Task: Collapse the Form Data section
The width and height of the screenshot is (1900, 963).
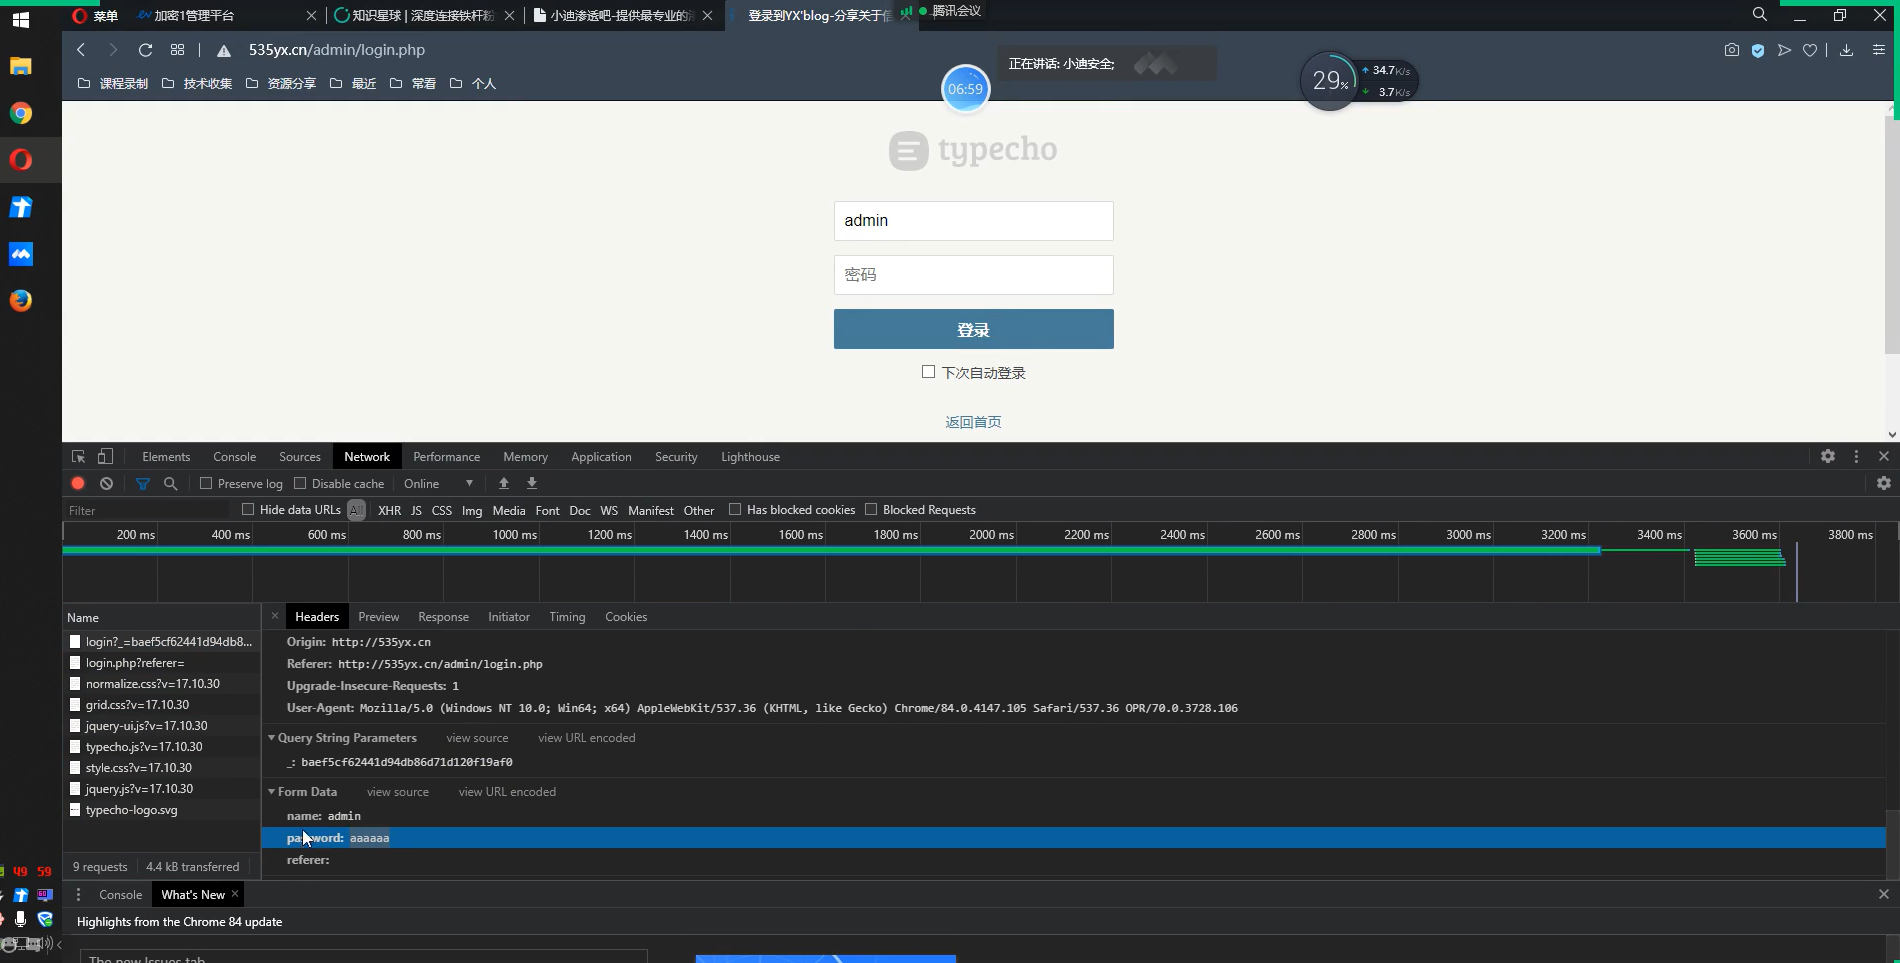Action: point(271,791)
